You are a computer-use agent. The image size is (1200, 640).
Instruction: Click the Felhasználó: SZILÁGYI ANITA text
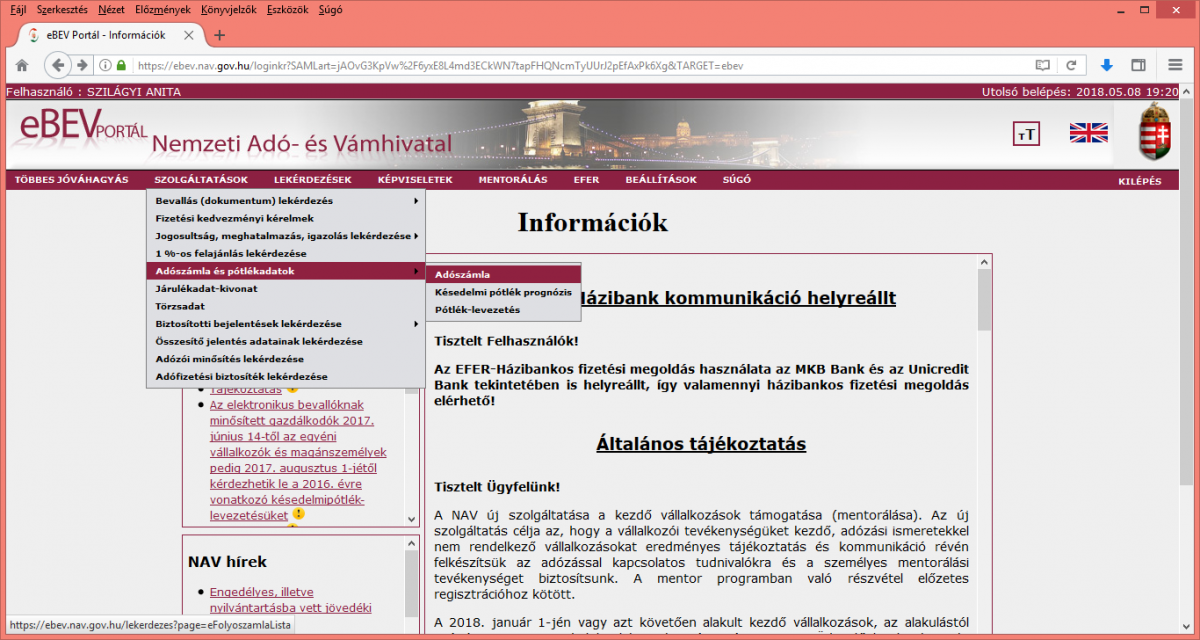point(94,92)
